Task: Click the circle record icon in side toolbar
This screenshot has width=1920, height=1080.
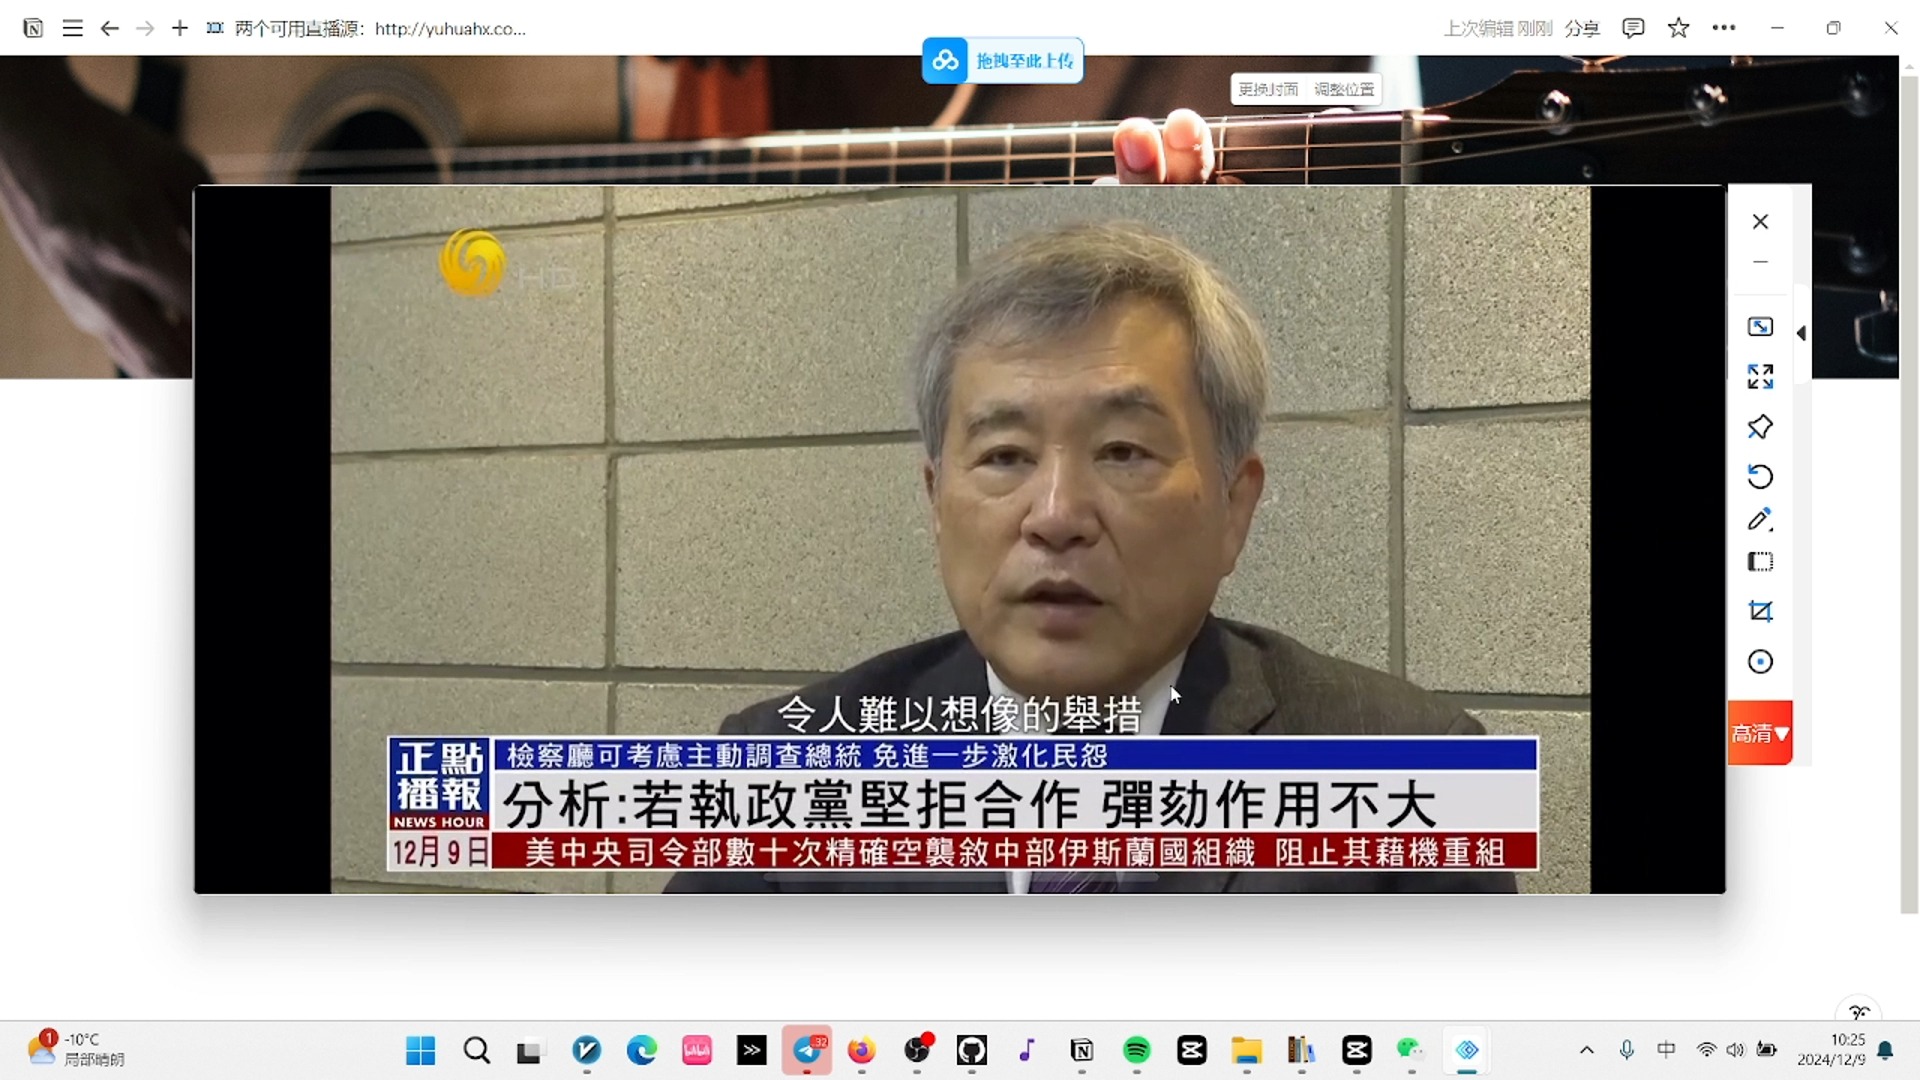Action: (1760, 662)
